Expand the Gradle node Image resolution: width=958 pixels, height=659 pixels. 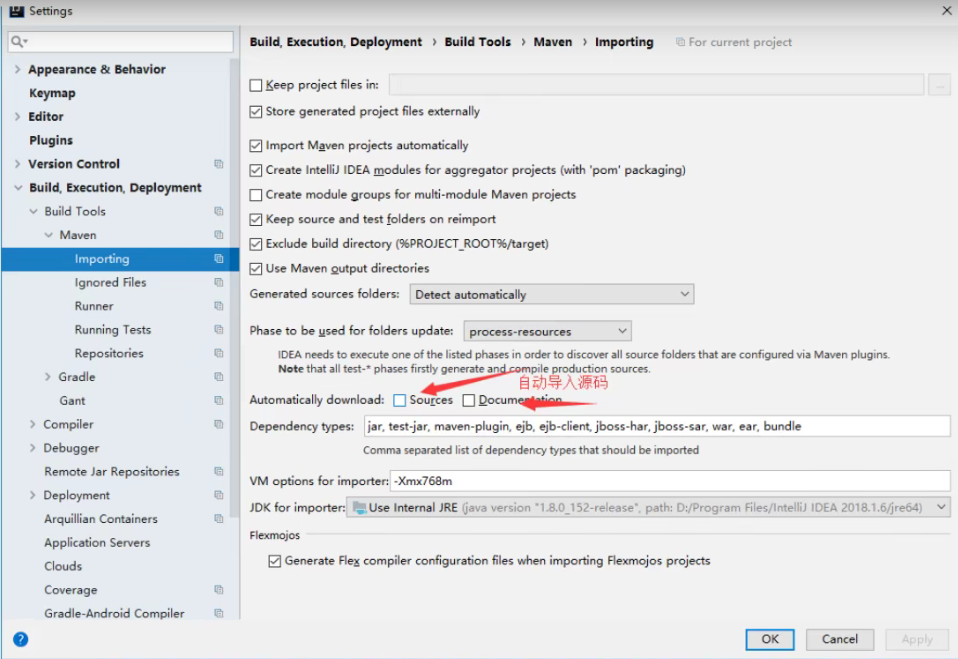point(48,377)
